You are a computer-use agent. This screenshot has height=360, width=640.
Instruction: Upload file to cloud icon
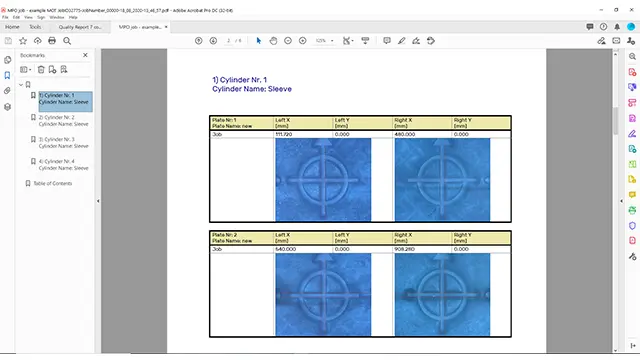coord(38,41)
